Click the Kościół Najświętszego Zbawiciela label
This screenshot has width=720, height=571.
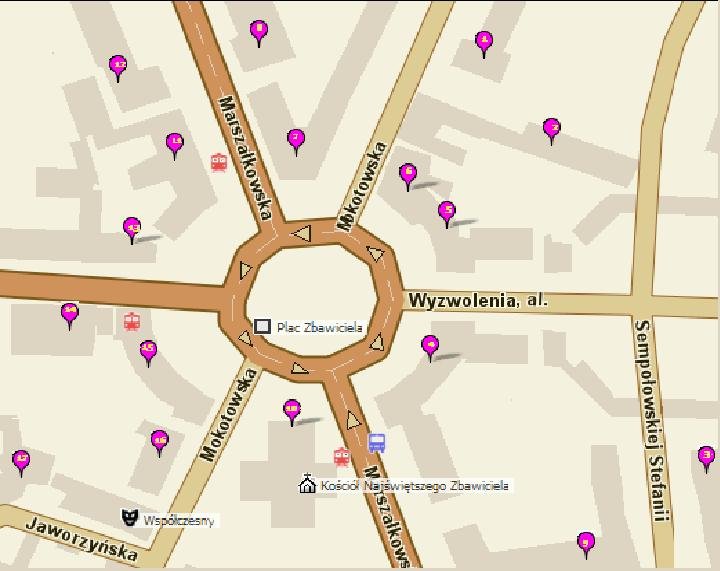pyautogui.click(x=415, y=486)
